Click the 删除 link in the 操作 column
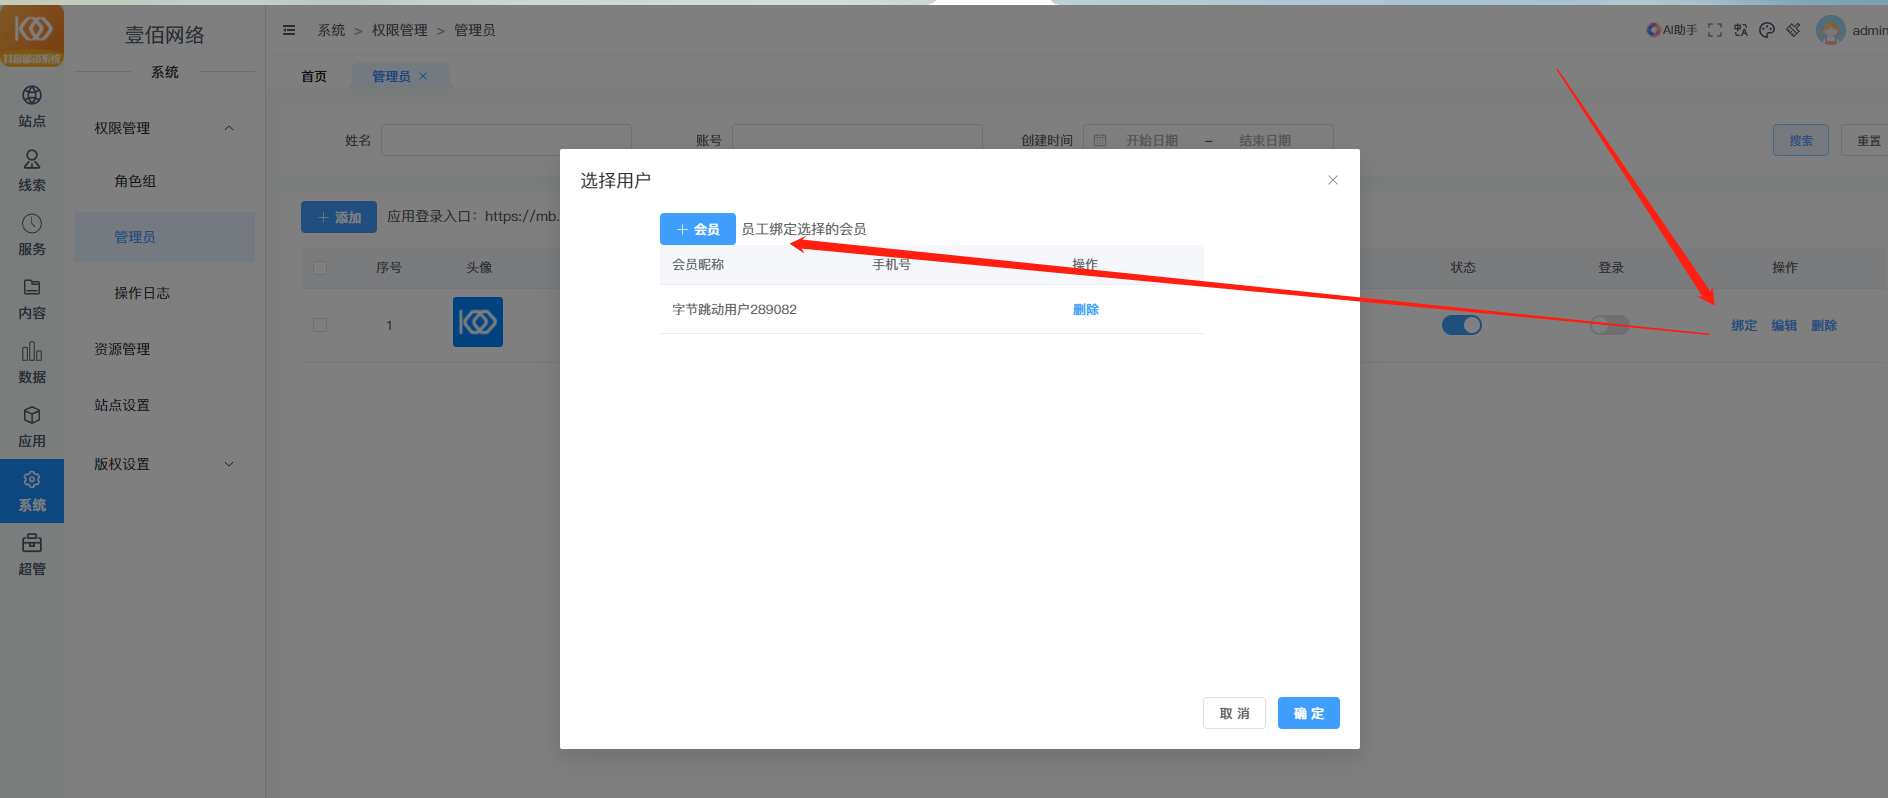The width and height of the screenshot is (1888, 798). (x=1824, y=325)
